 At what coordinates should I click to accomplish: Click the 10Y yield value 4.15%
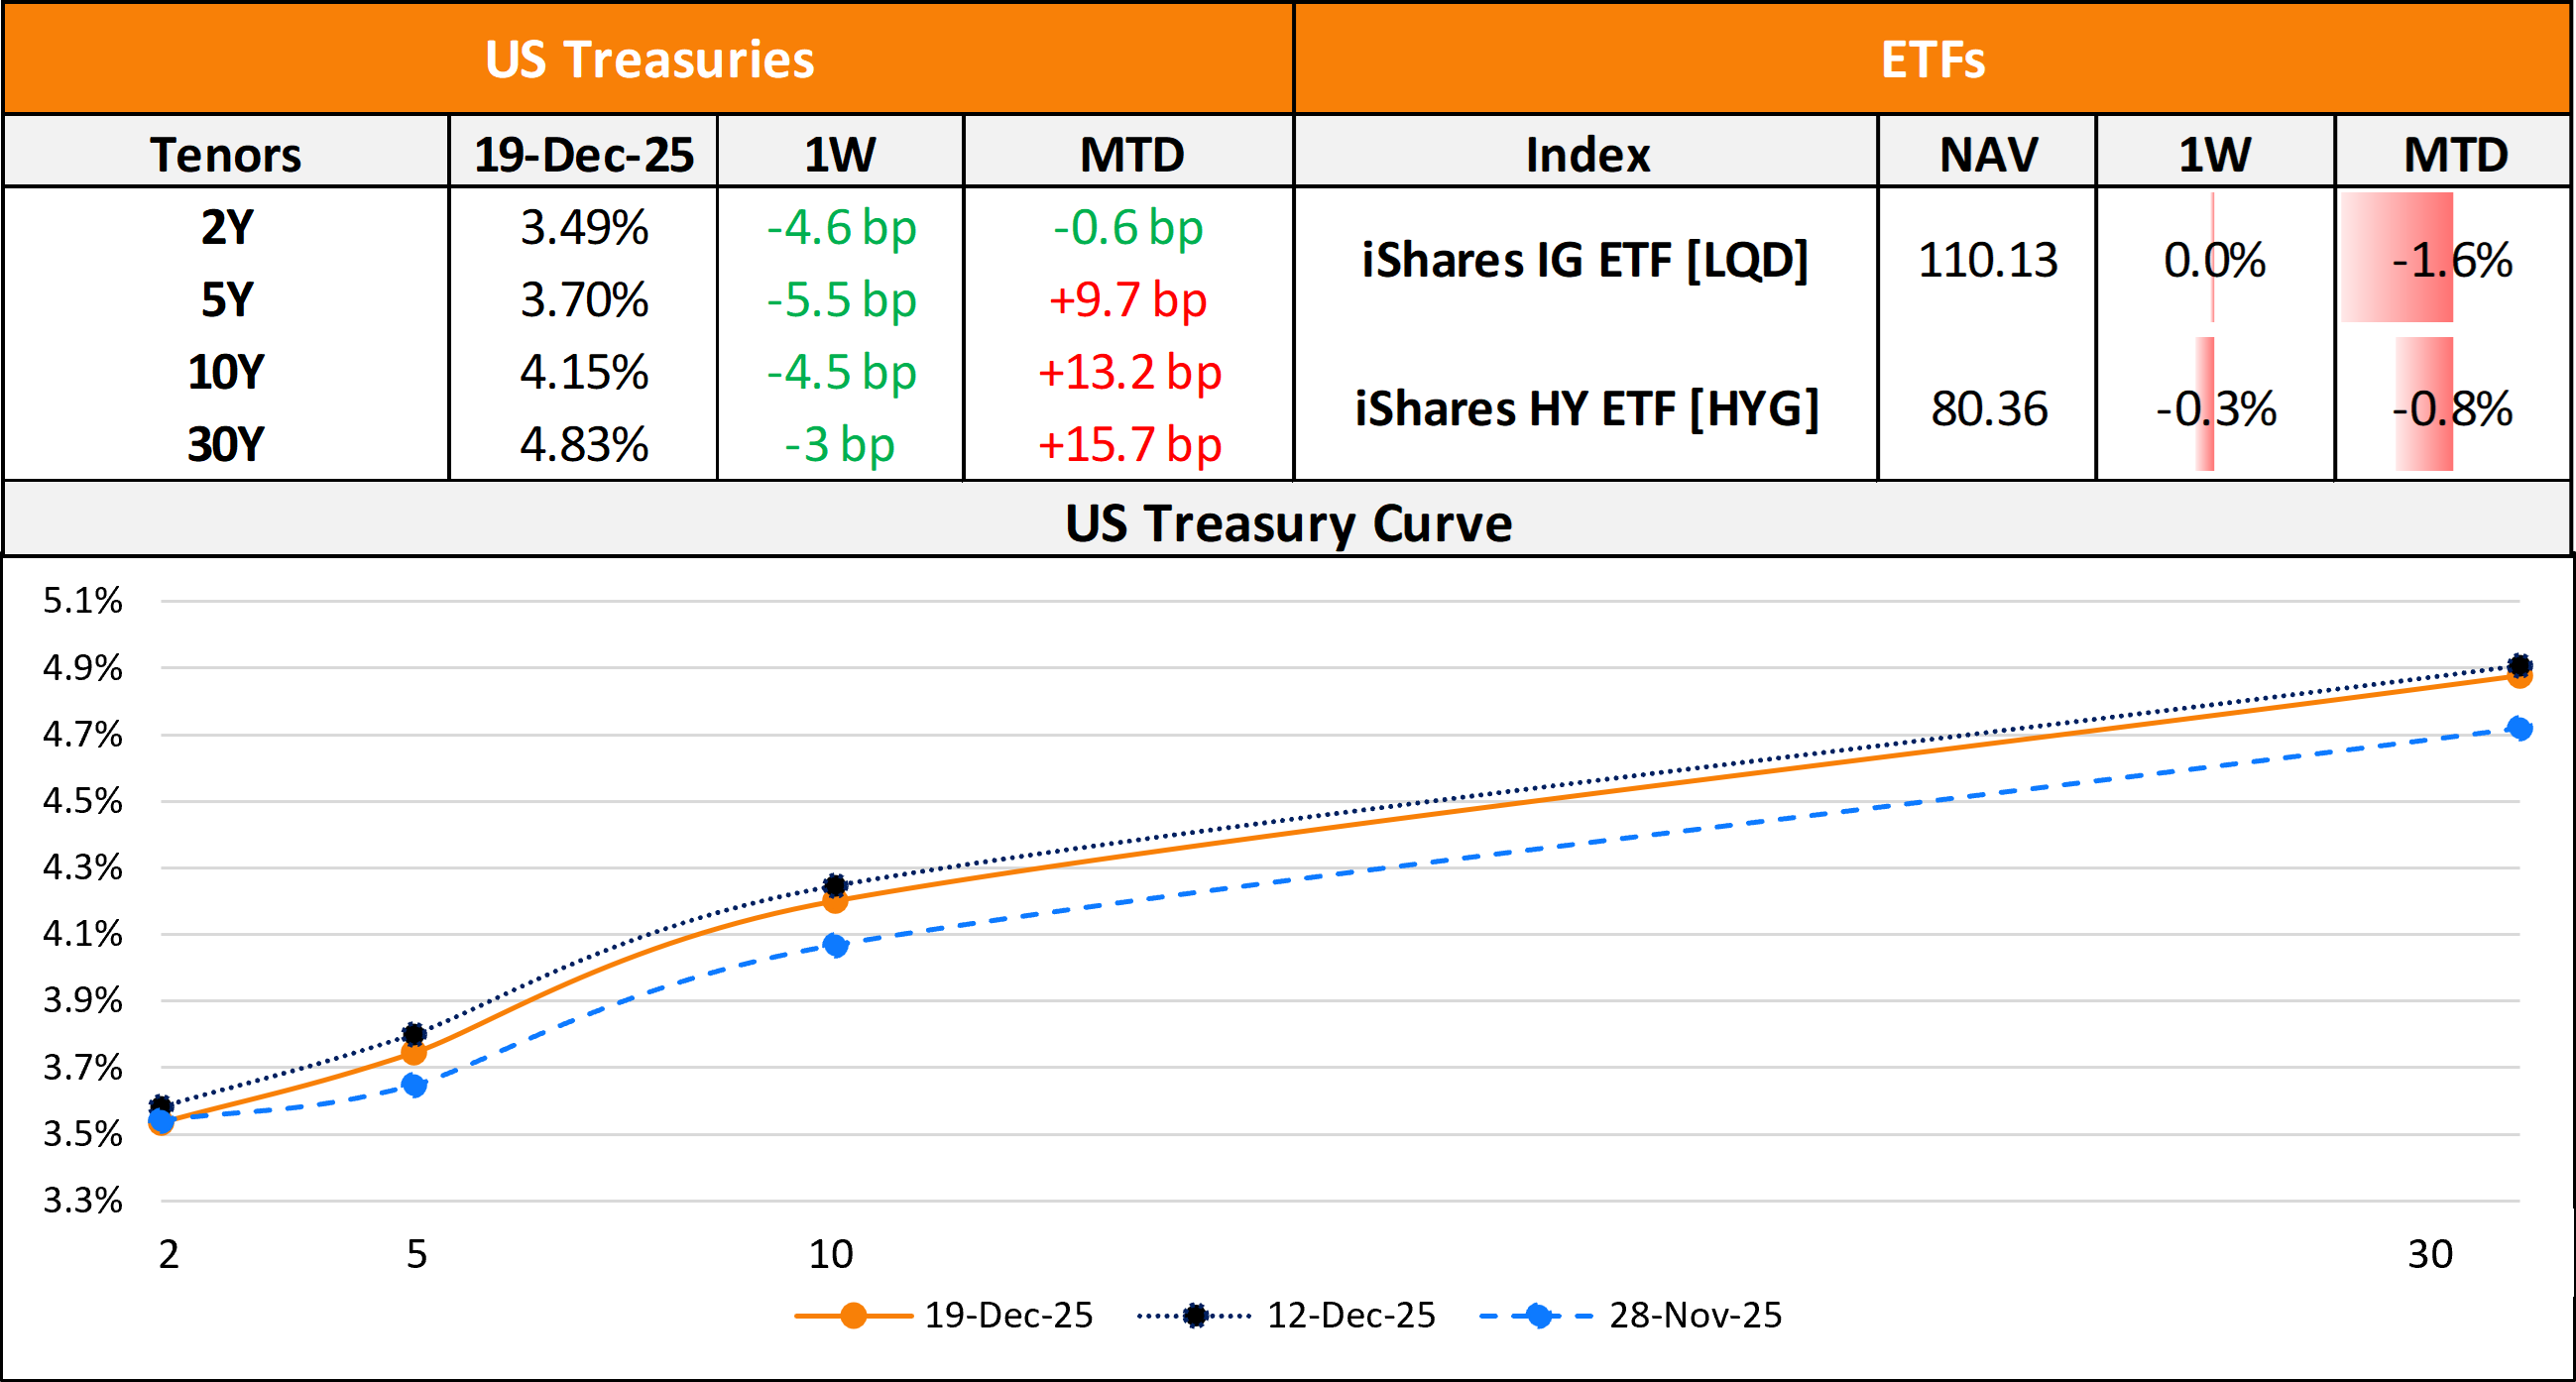pos(584,372)
